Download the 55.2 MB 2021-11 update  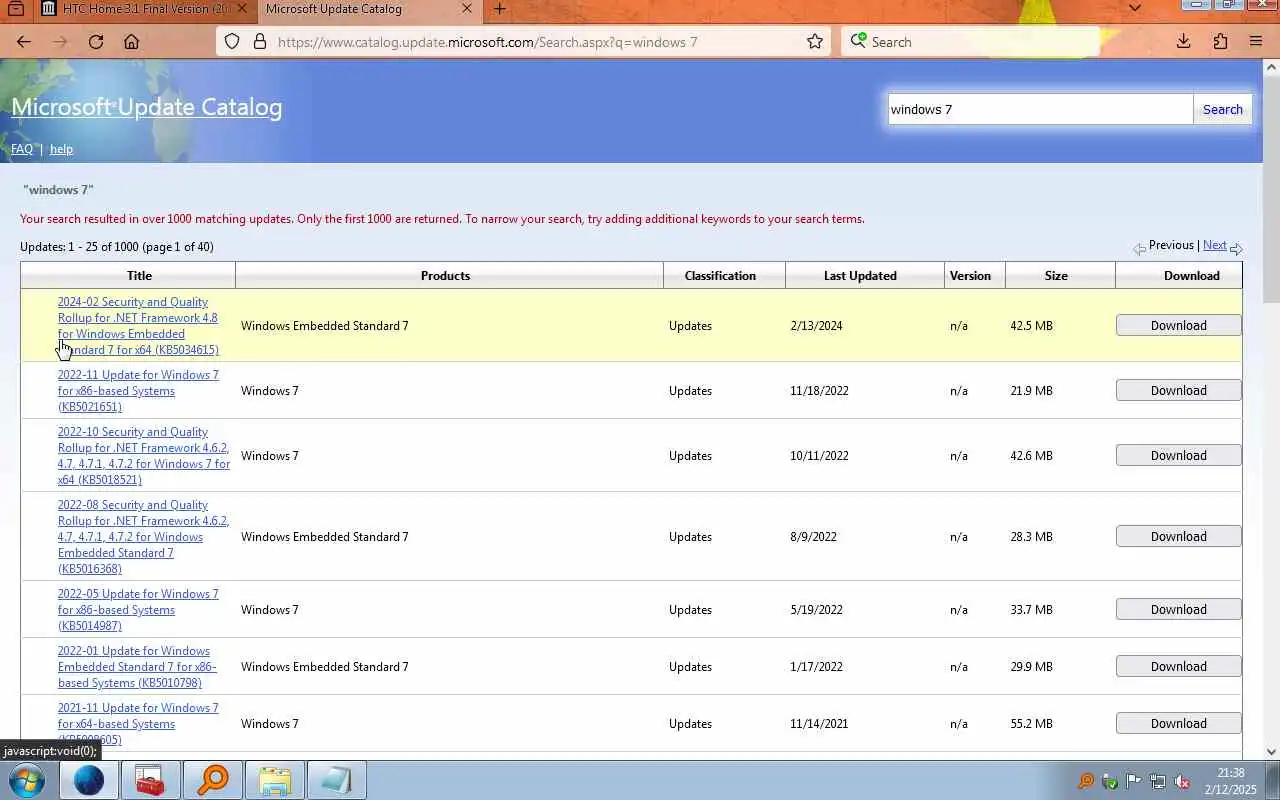point(1179,723)
